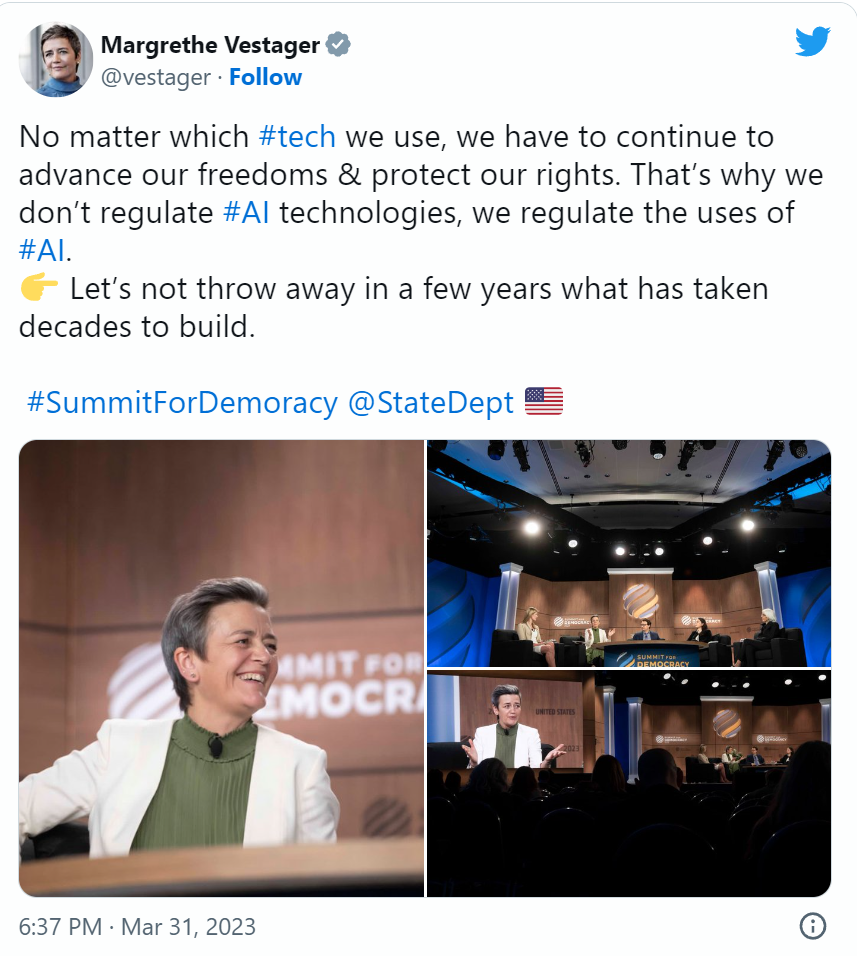Open the wide panel stage photo
The width and height of the screenshot is (857, 956).
point(629,553)
